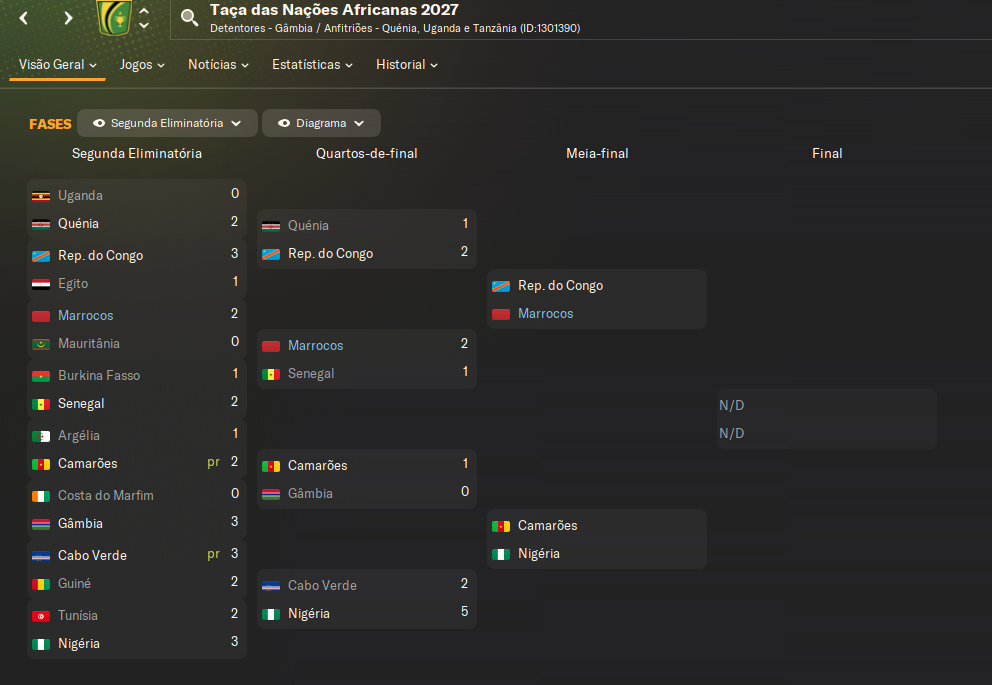Click the Cabo Verde flag in Quartos-de-final

(x=271, y=586)
